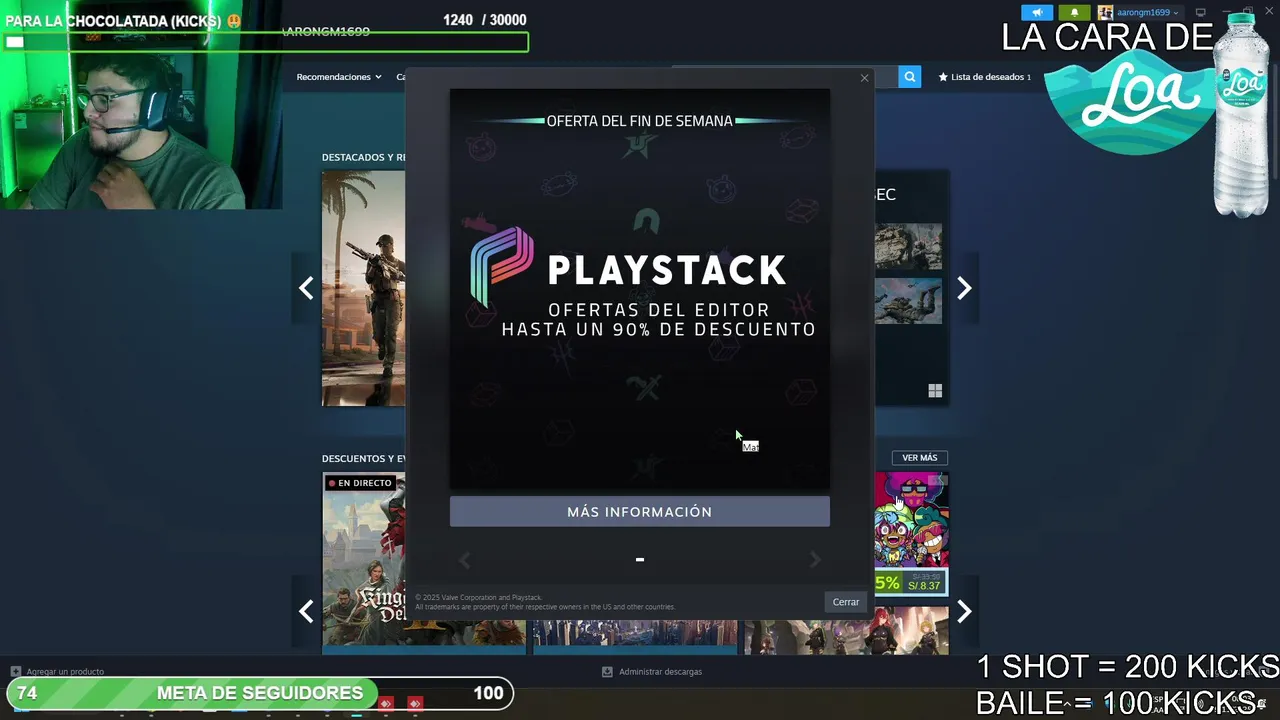Click the aarongm1699 profile avatar
The height and width of the screenshot is (720, 1280).
1105,13
